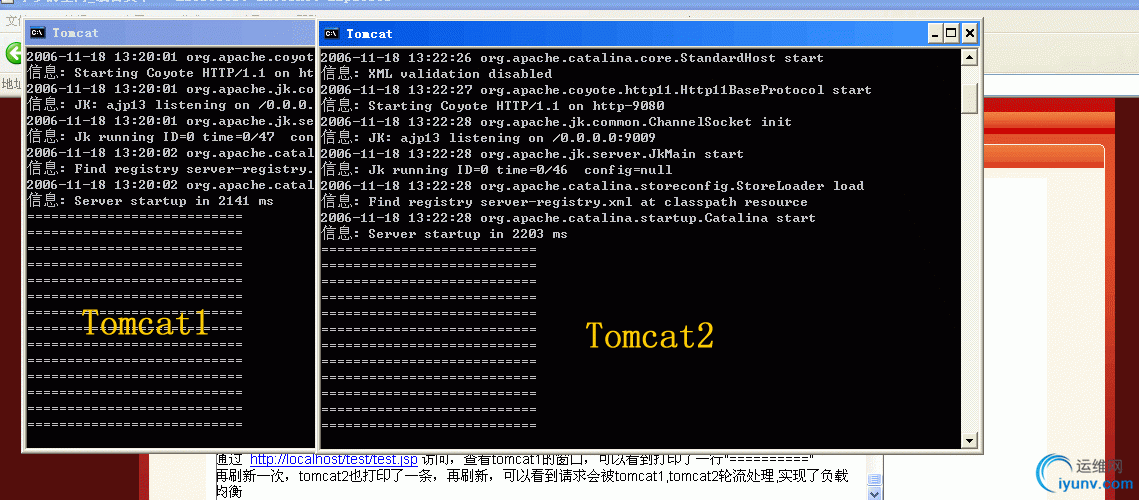Click the blue scroll-down chevron of the browser text box
This screenshot has height=500, width=1139.
pyautogui.click(x=875, y=494)
